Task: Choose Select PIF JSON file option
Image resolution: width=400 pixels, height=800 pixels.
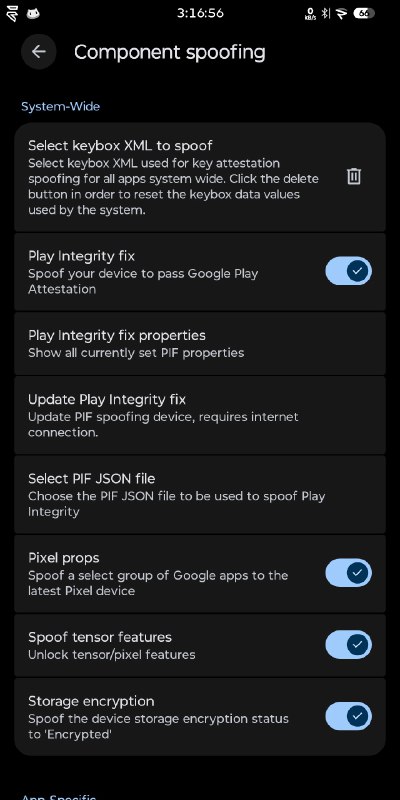Action: pyautogui.click(x=200, y=494)
